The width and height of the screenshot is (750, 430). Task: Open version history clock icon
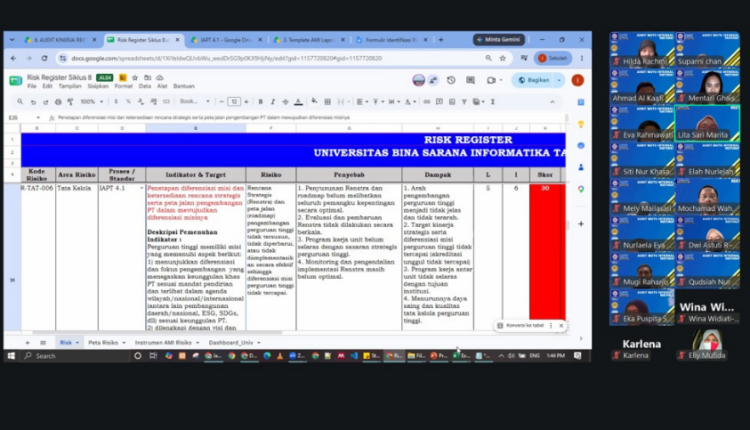[451, 80]
